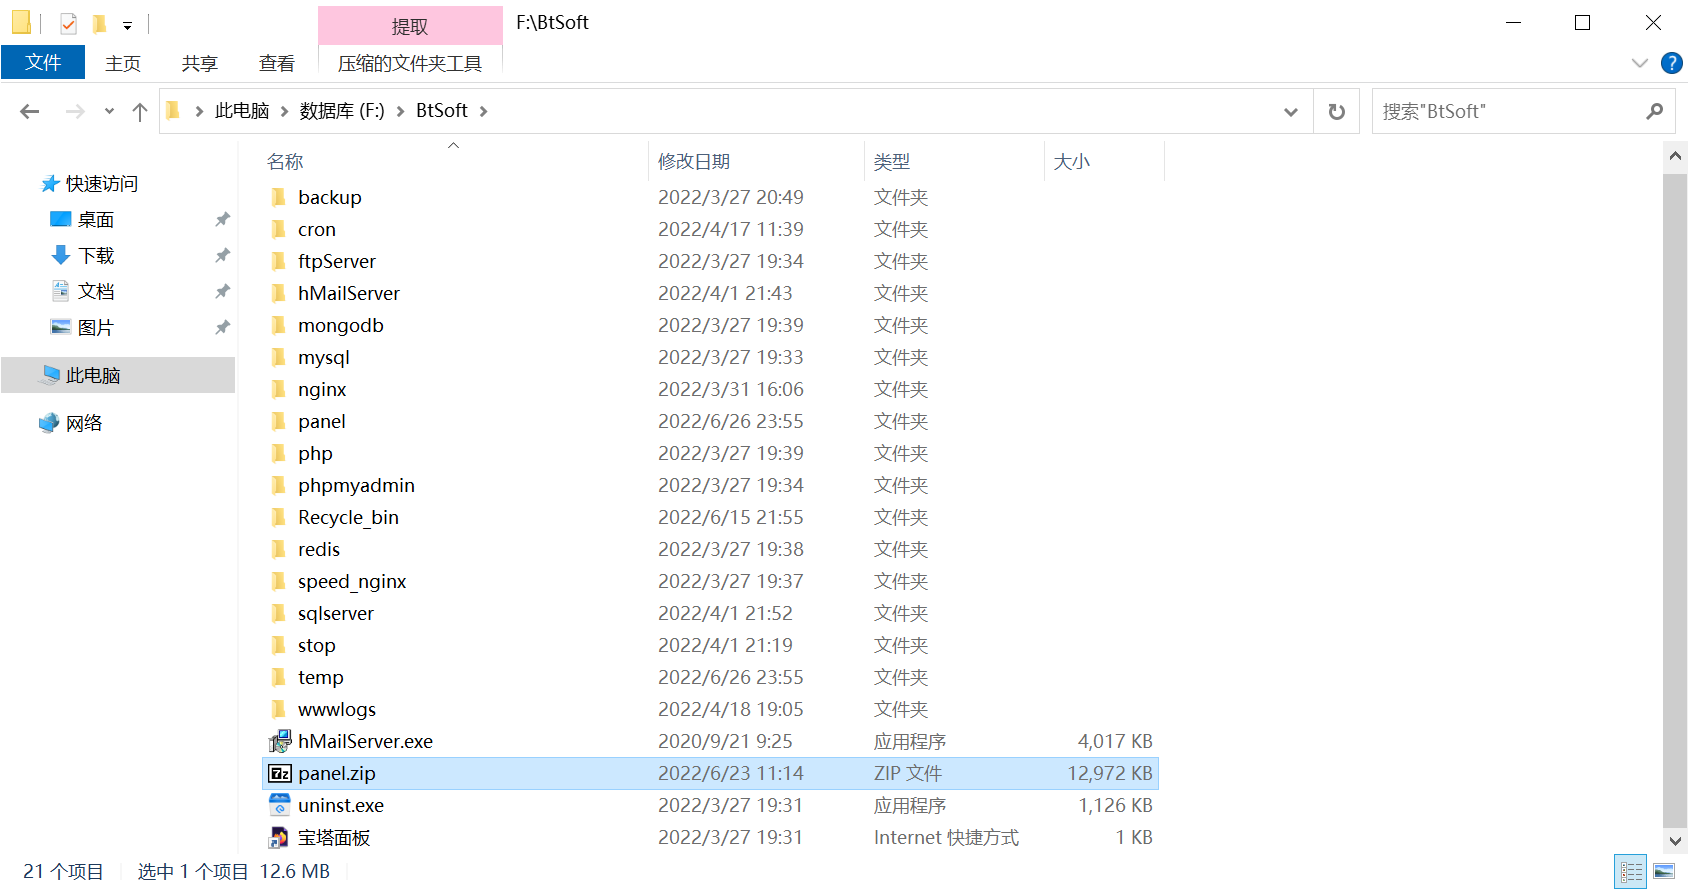This screenshot has width=1689, height=890.
Task: Select the ftpServer folder icon
Action: [x=279, y=261]
